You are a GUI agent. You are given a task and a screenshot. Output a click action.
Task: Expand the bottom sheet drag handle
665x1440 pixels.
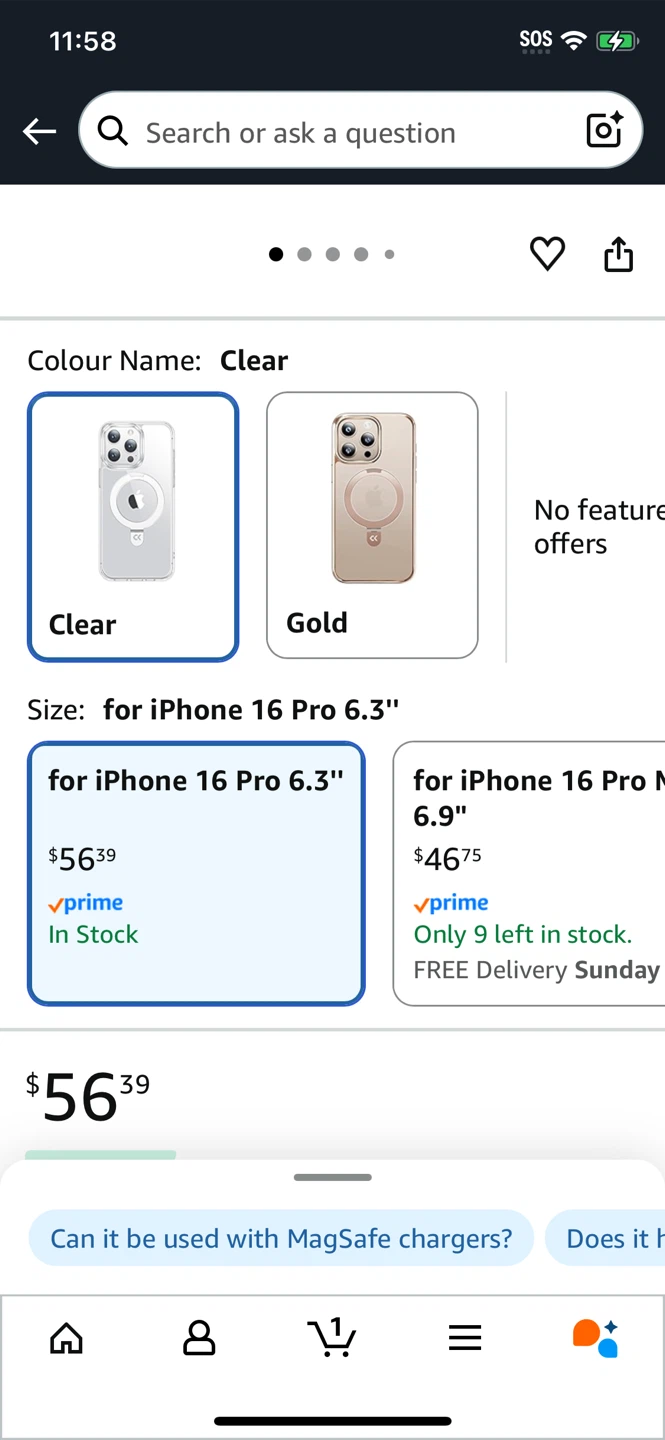click(333, 1177)
